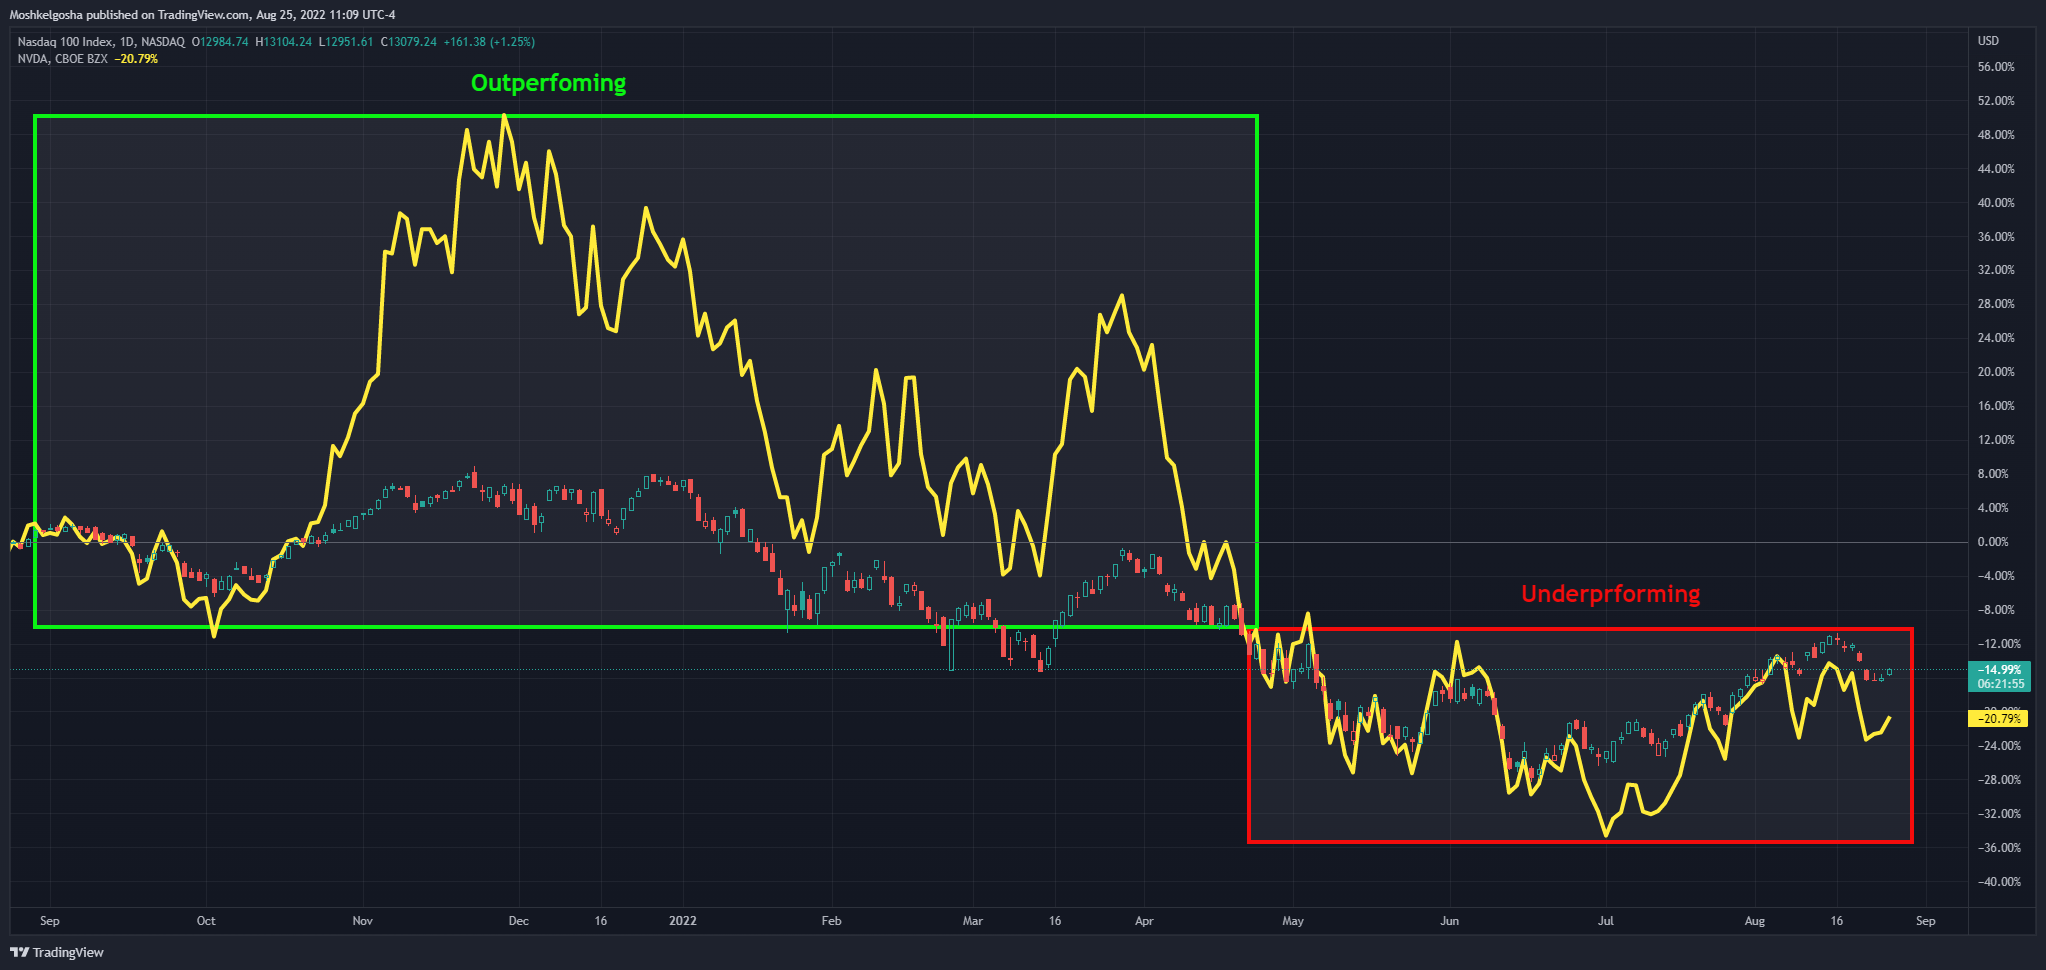Click the −40.00% price scale label
The height and width of the screenshot is (970, 2046).
(1999, 882)
